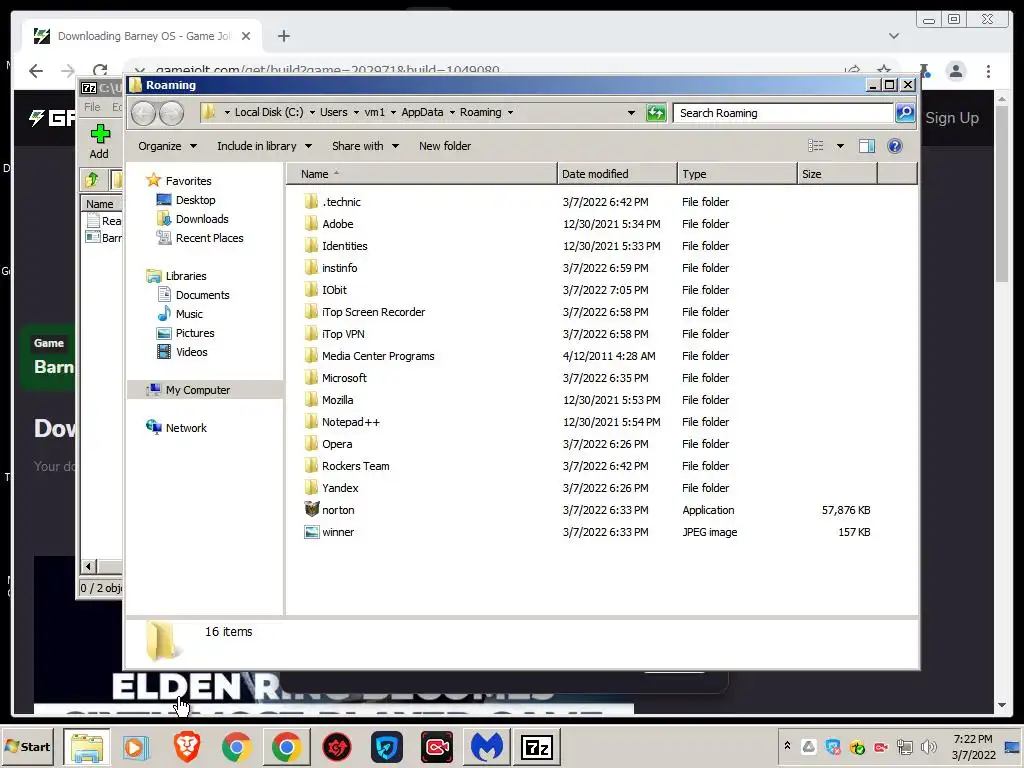Switch to the active Chrome window taskbar icon
The image size is (1024, 768).
287,747
